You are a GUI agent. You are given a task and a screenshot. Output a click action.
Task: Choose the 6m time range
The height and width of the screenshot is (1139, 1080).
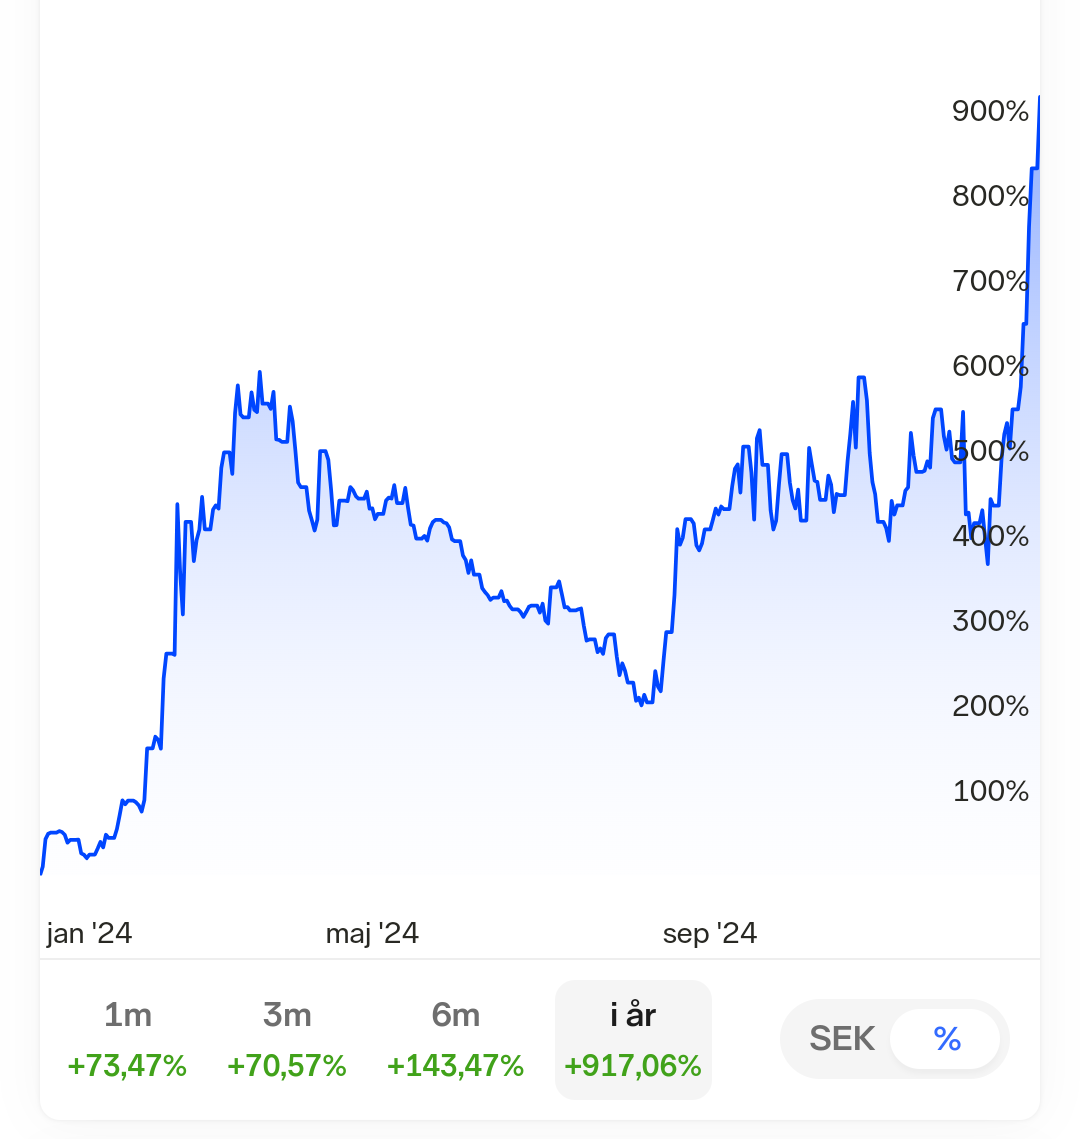point(455,1039)
